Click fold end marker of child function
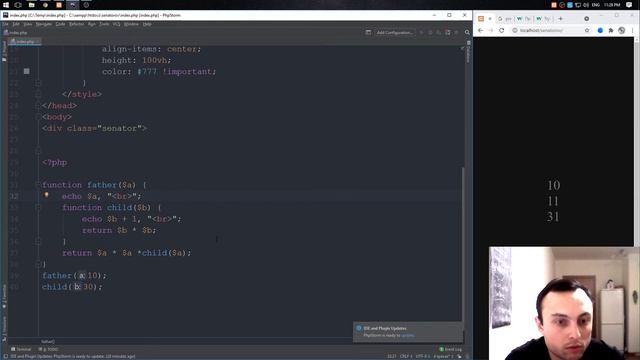 coord(38,241)
